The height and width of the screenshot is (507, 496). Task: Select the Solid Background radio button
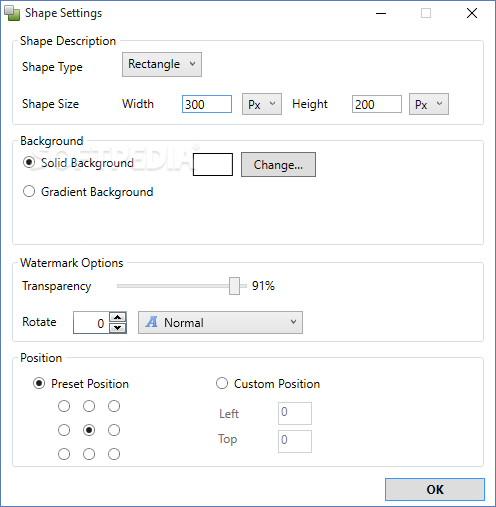[x=29, y=163]
